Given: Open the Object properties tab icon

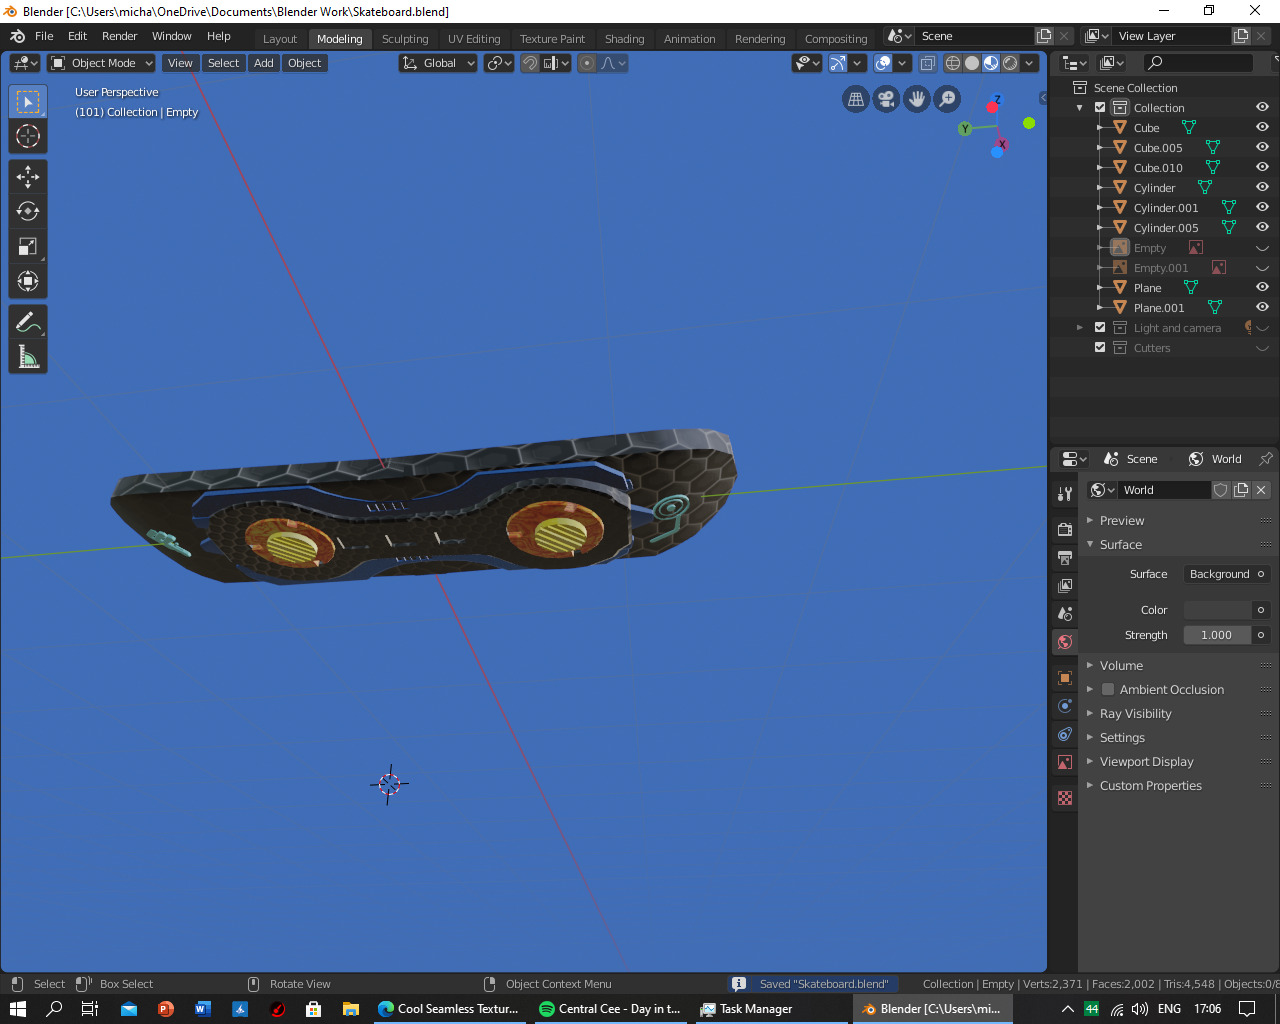Looking at the screenshot, I should click(x=1065, y=678).
